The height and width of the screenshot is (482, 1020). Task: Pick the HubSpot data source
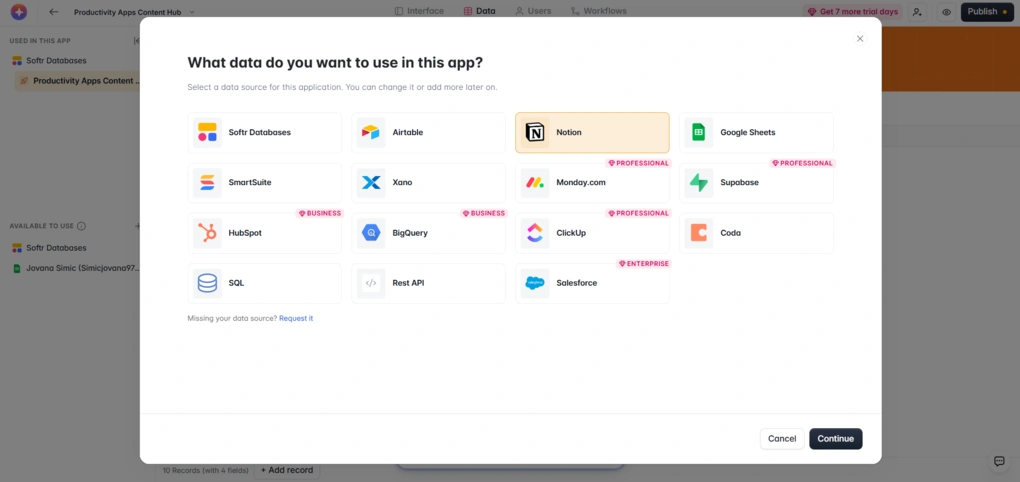265,233
